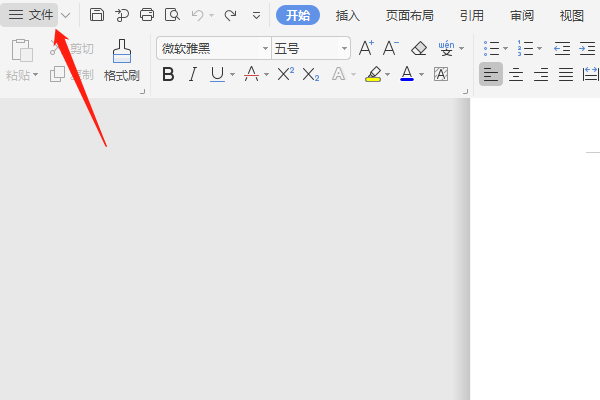Viewport: 600px width, 400px height.
Task: Open the 页面布局 tab
Action: click(x=409, y=16)
